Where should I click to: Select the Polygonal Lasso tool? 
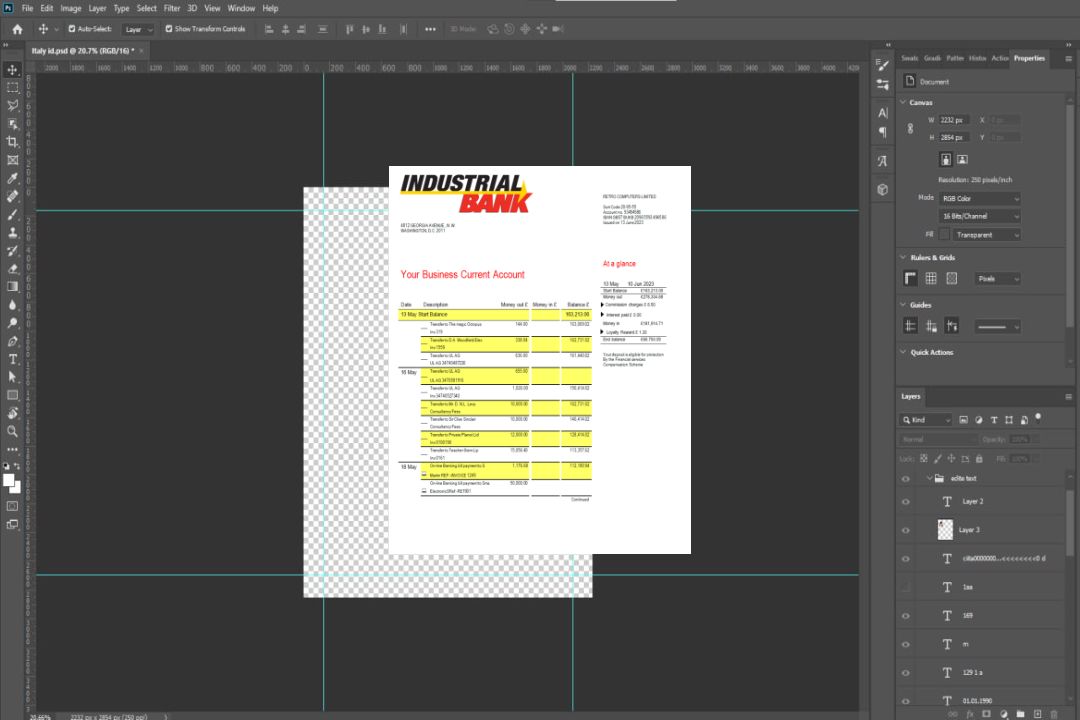[12, 105]
